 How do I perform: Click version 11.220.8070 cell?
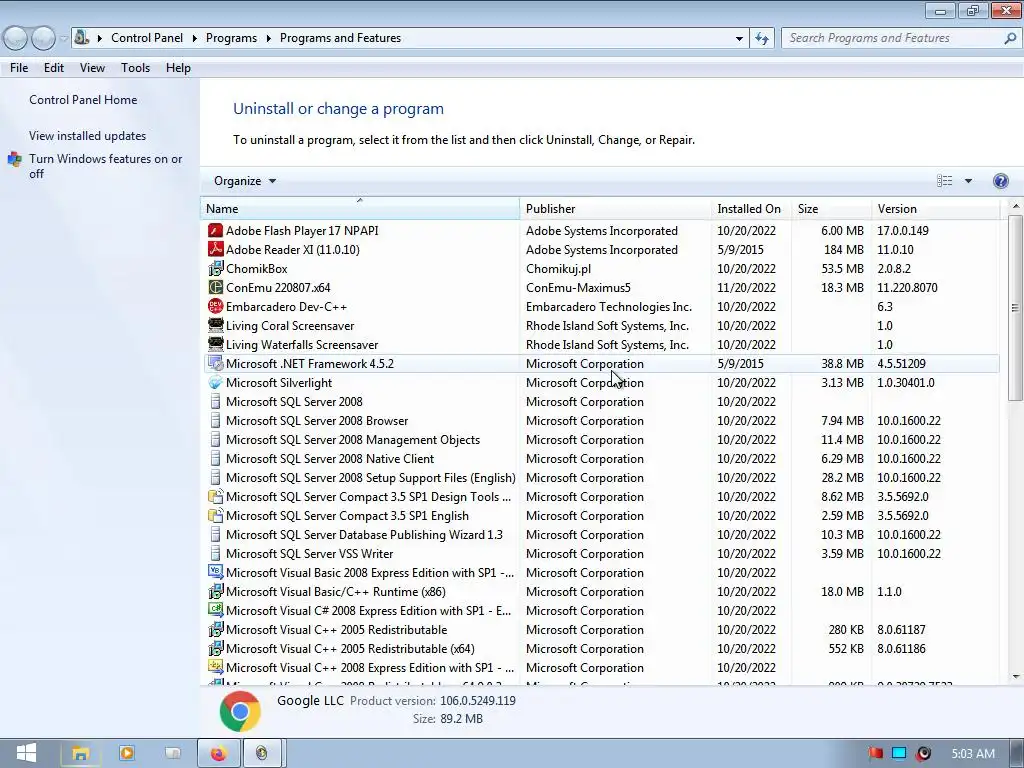tap(907, 287)
